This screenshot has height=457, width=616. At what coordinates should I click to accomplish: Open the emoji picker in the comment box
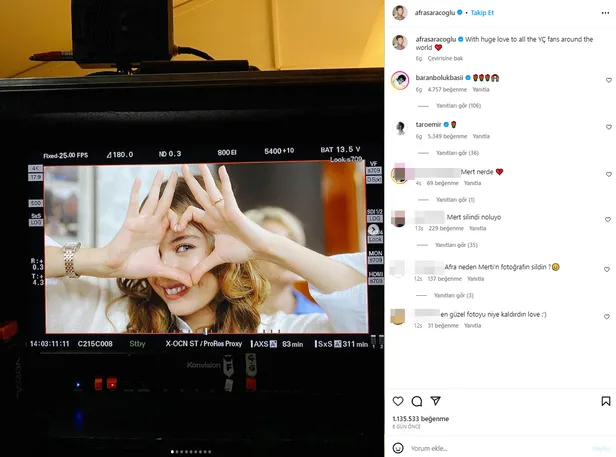pyautogui.click(x=400, y=448)
